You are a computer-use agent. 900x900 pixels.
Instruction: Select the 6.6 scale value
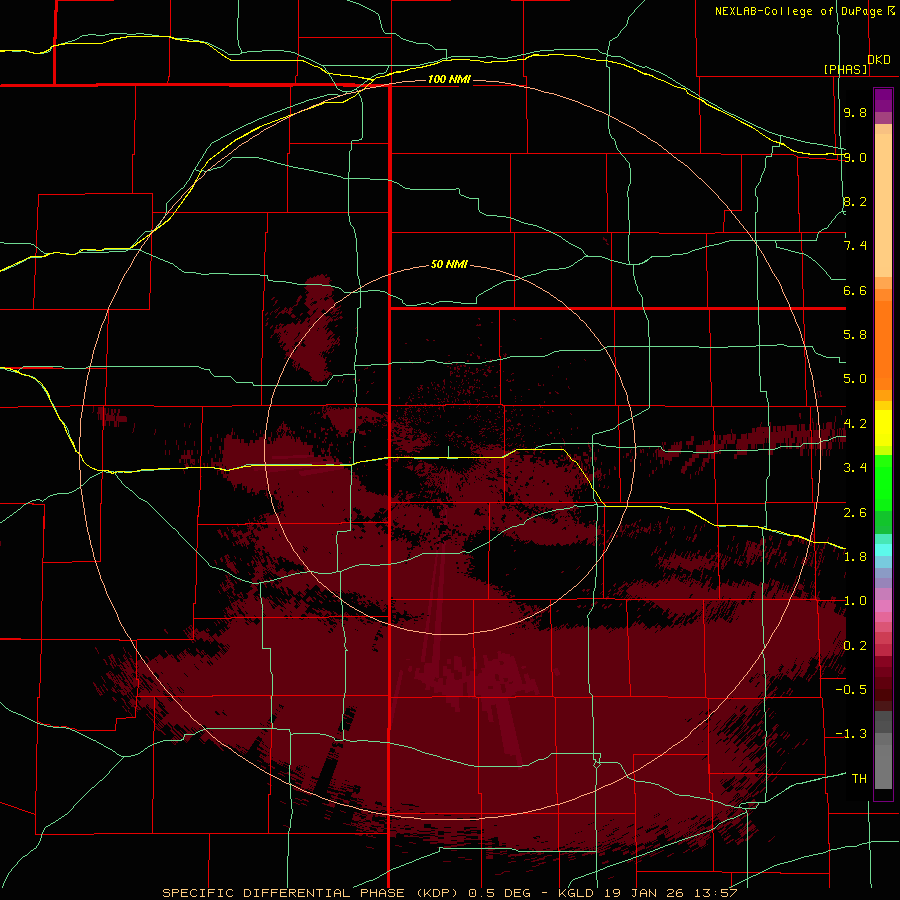click(x=855, y=290)
